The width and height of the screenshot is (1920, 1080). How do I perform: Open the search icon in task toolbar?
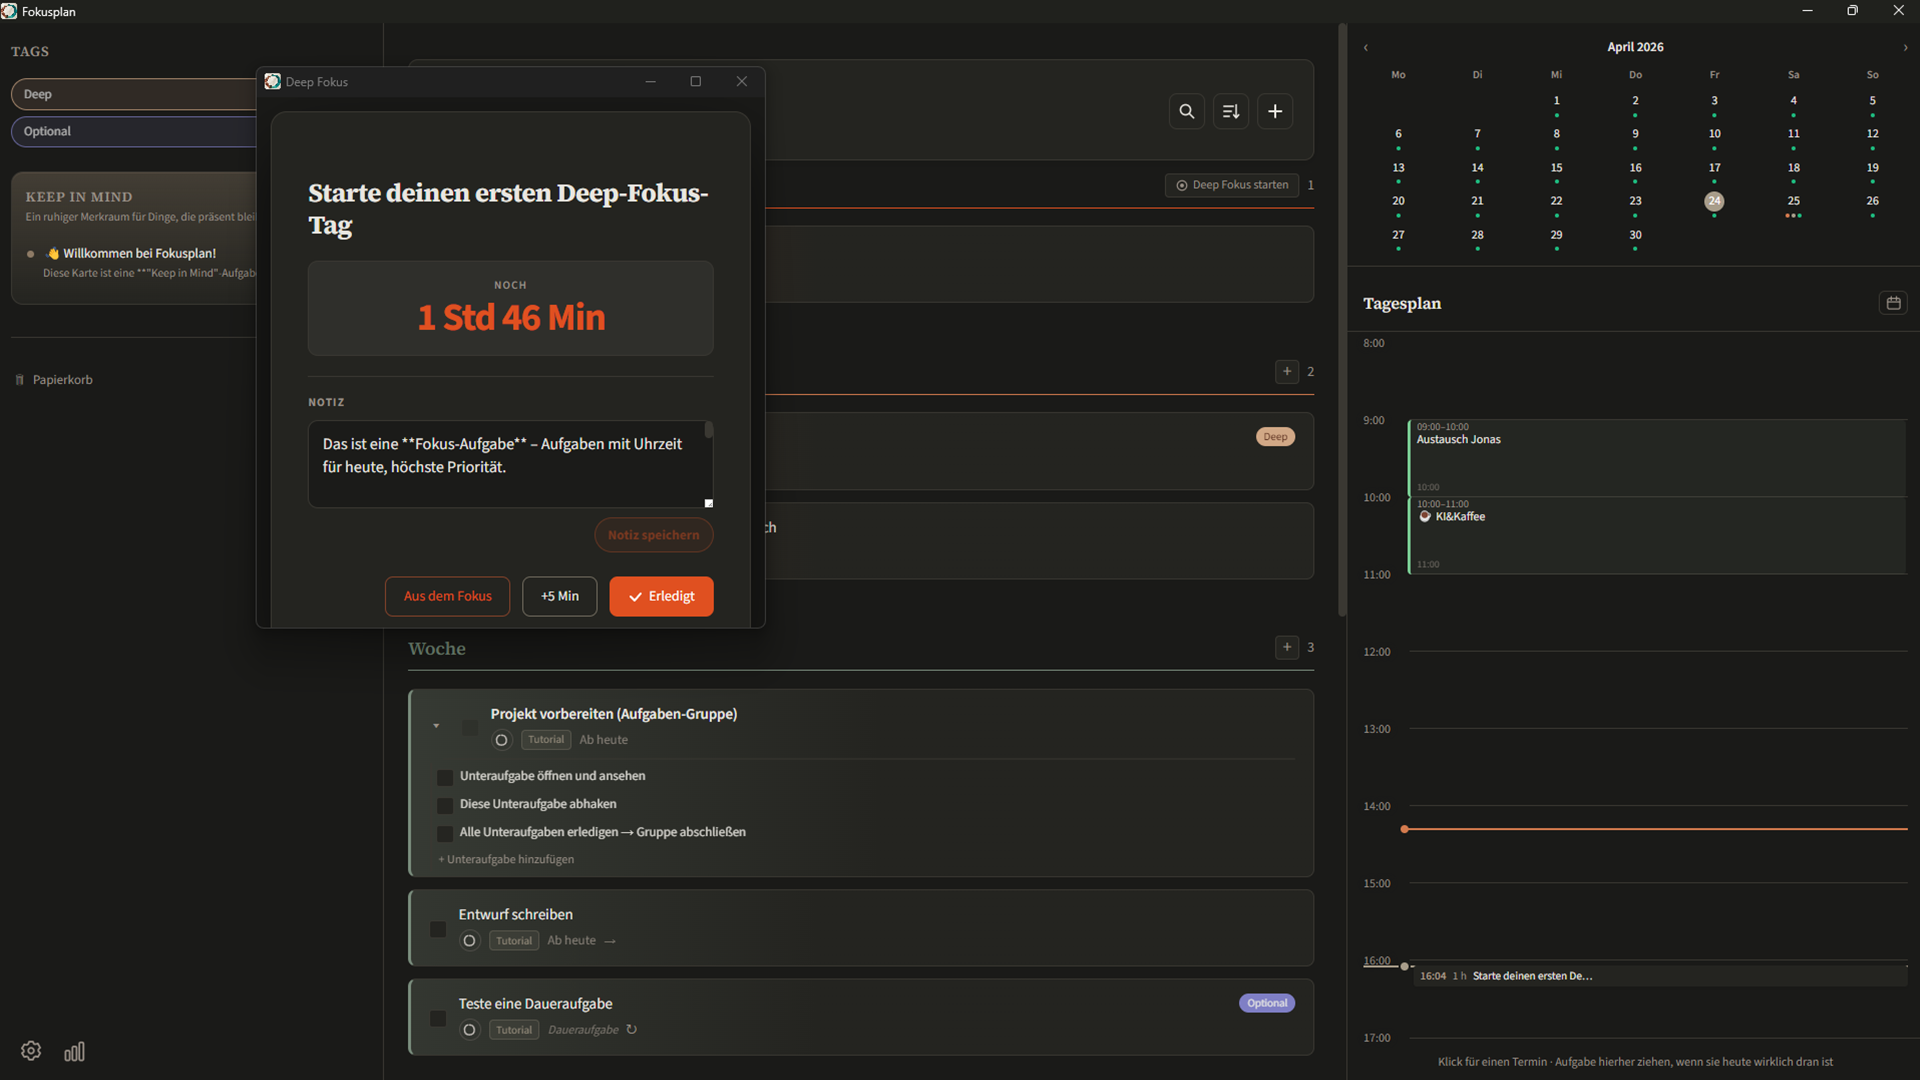point(1186,111)
